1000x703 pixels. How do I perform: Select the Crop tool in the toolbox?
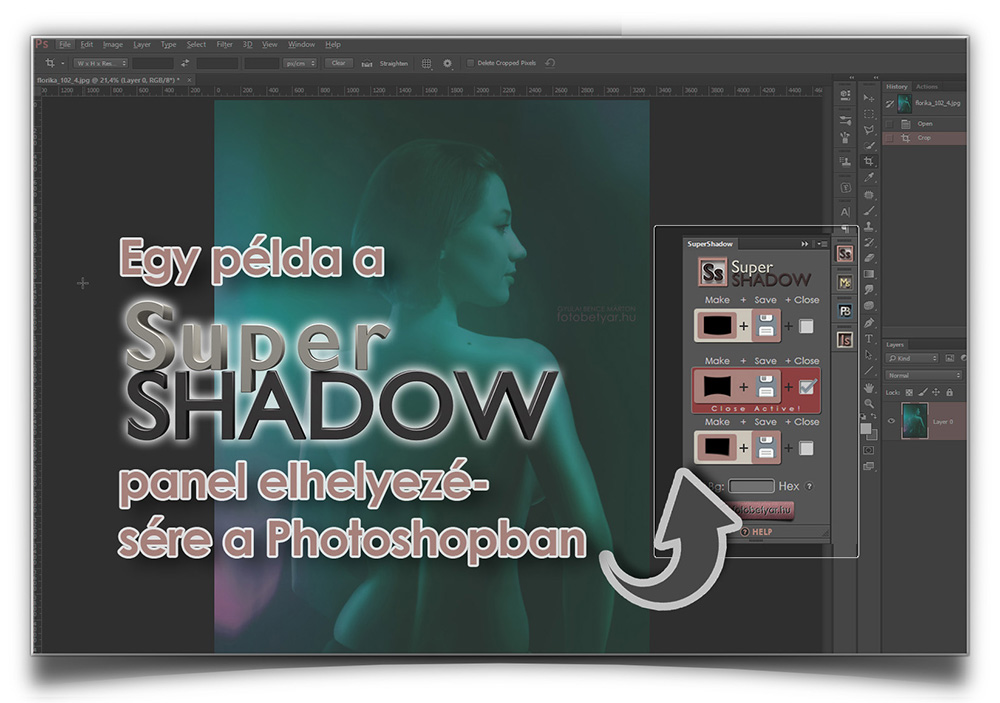[869, 162]
